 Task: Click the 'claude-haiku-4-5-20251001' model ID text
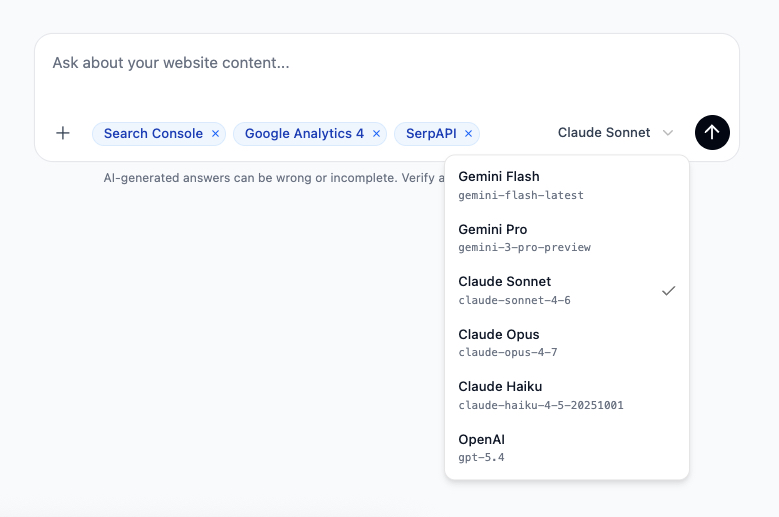coord(541,405)
